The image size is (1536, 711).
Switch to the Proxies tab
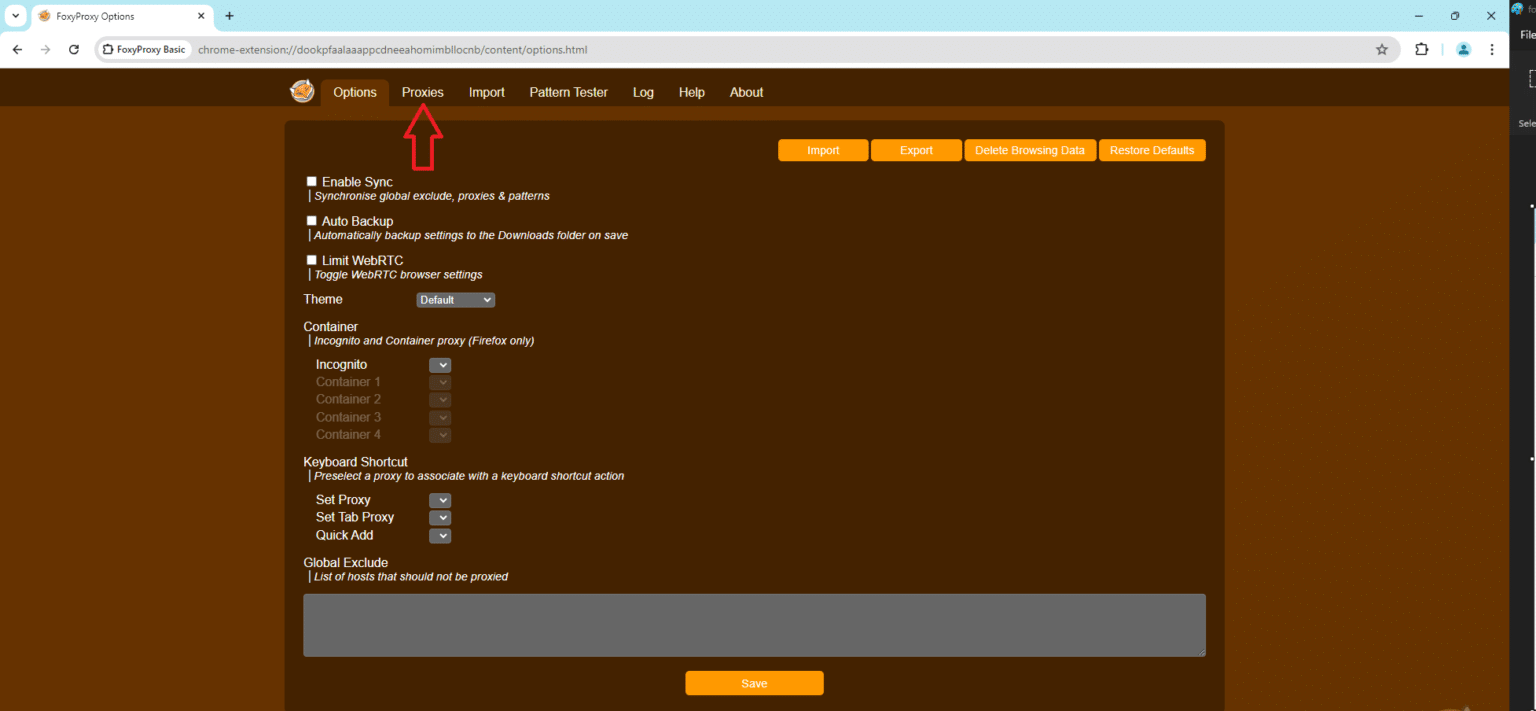[x=422, y=92]
